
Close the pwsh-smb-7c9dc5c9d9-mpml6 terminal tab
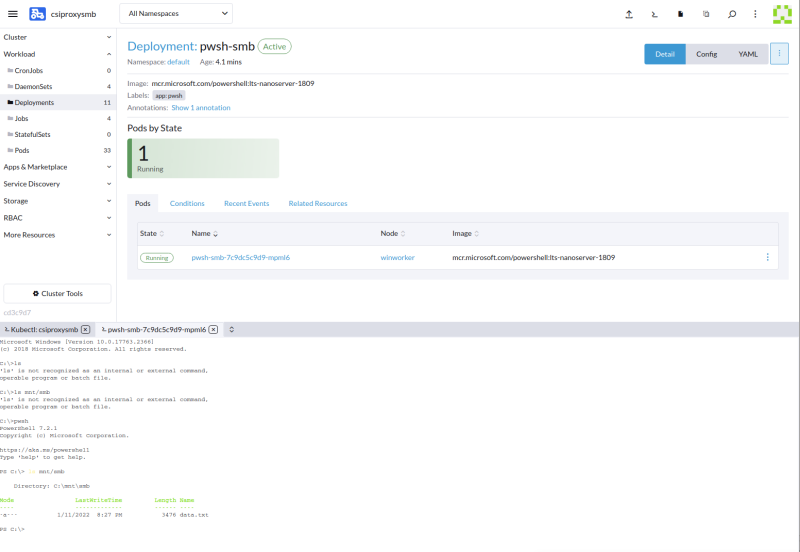click(x=213, y=330)
